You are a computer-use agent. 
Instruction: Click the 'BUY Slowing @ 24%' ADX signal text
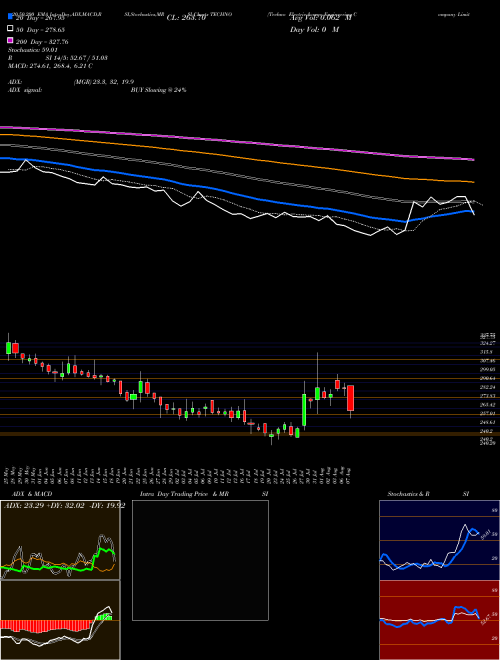click(x=158, y=90)
